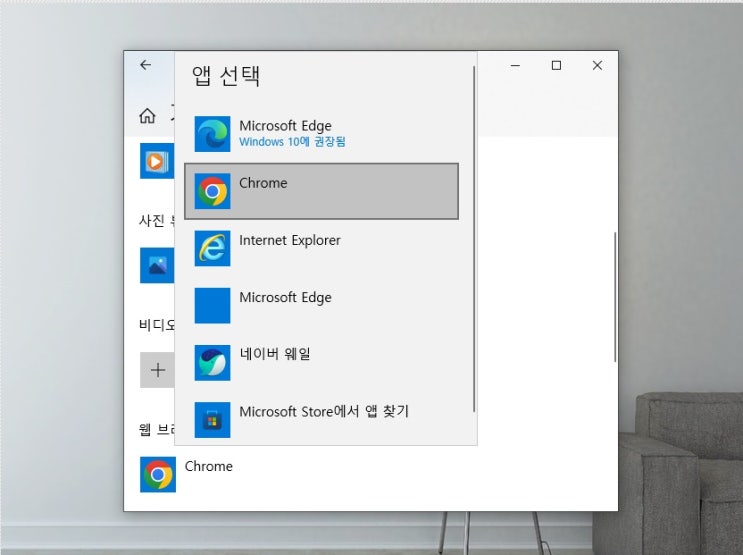Open the Microsoft Store icon

pyautogui.click(x=212, y=420)
